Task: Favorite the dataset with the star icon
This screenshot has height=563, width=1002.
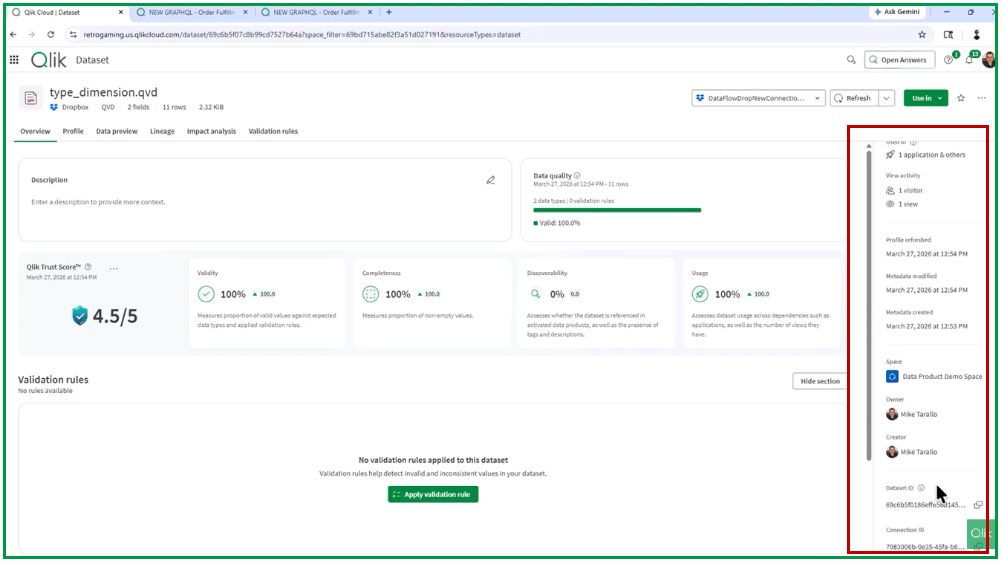Action: click(961, 98)
